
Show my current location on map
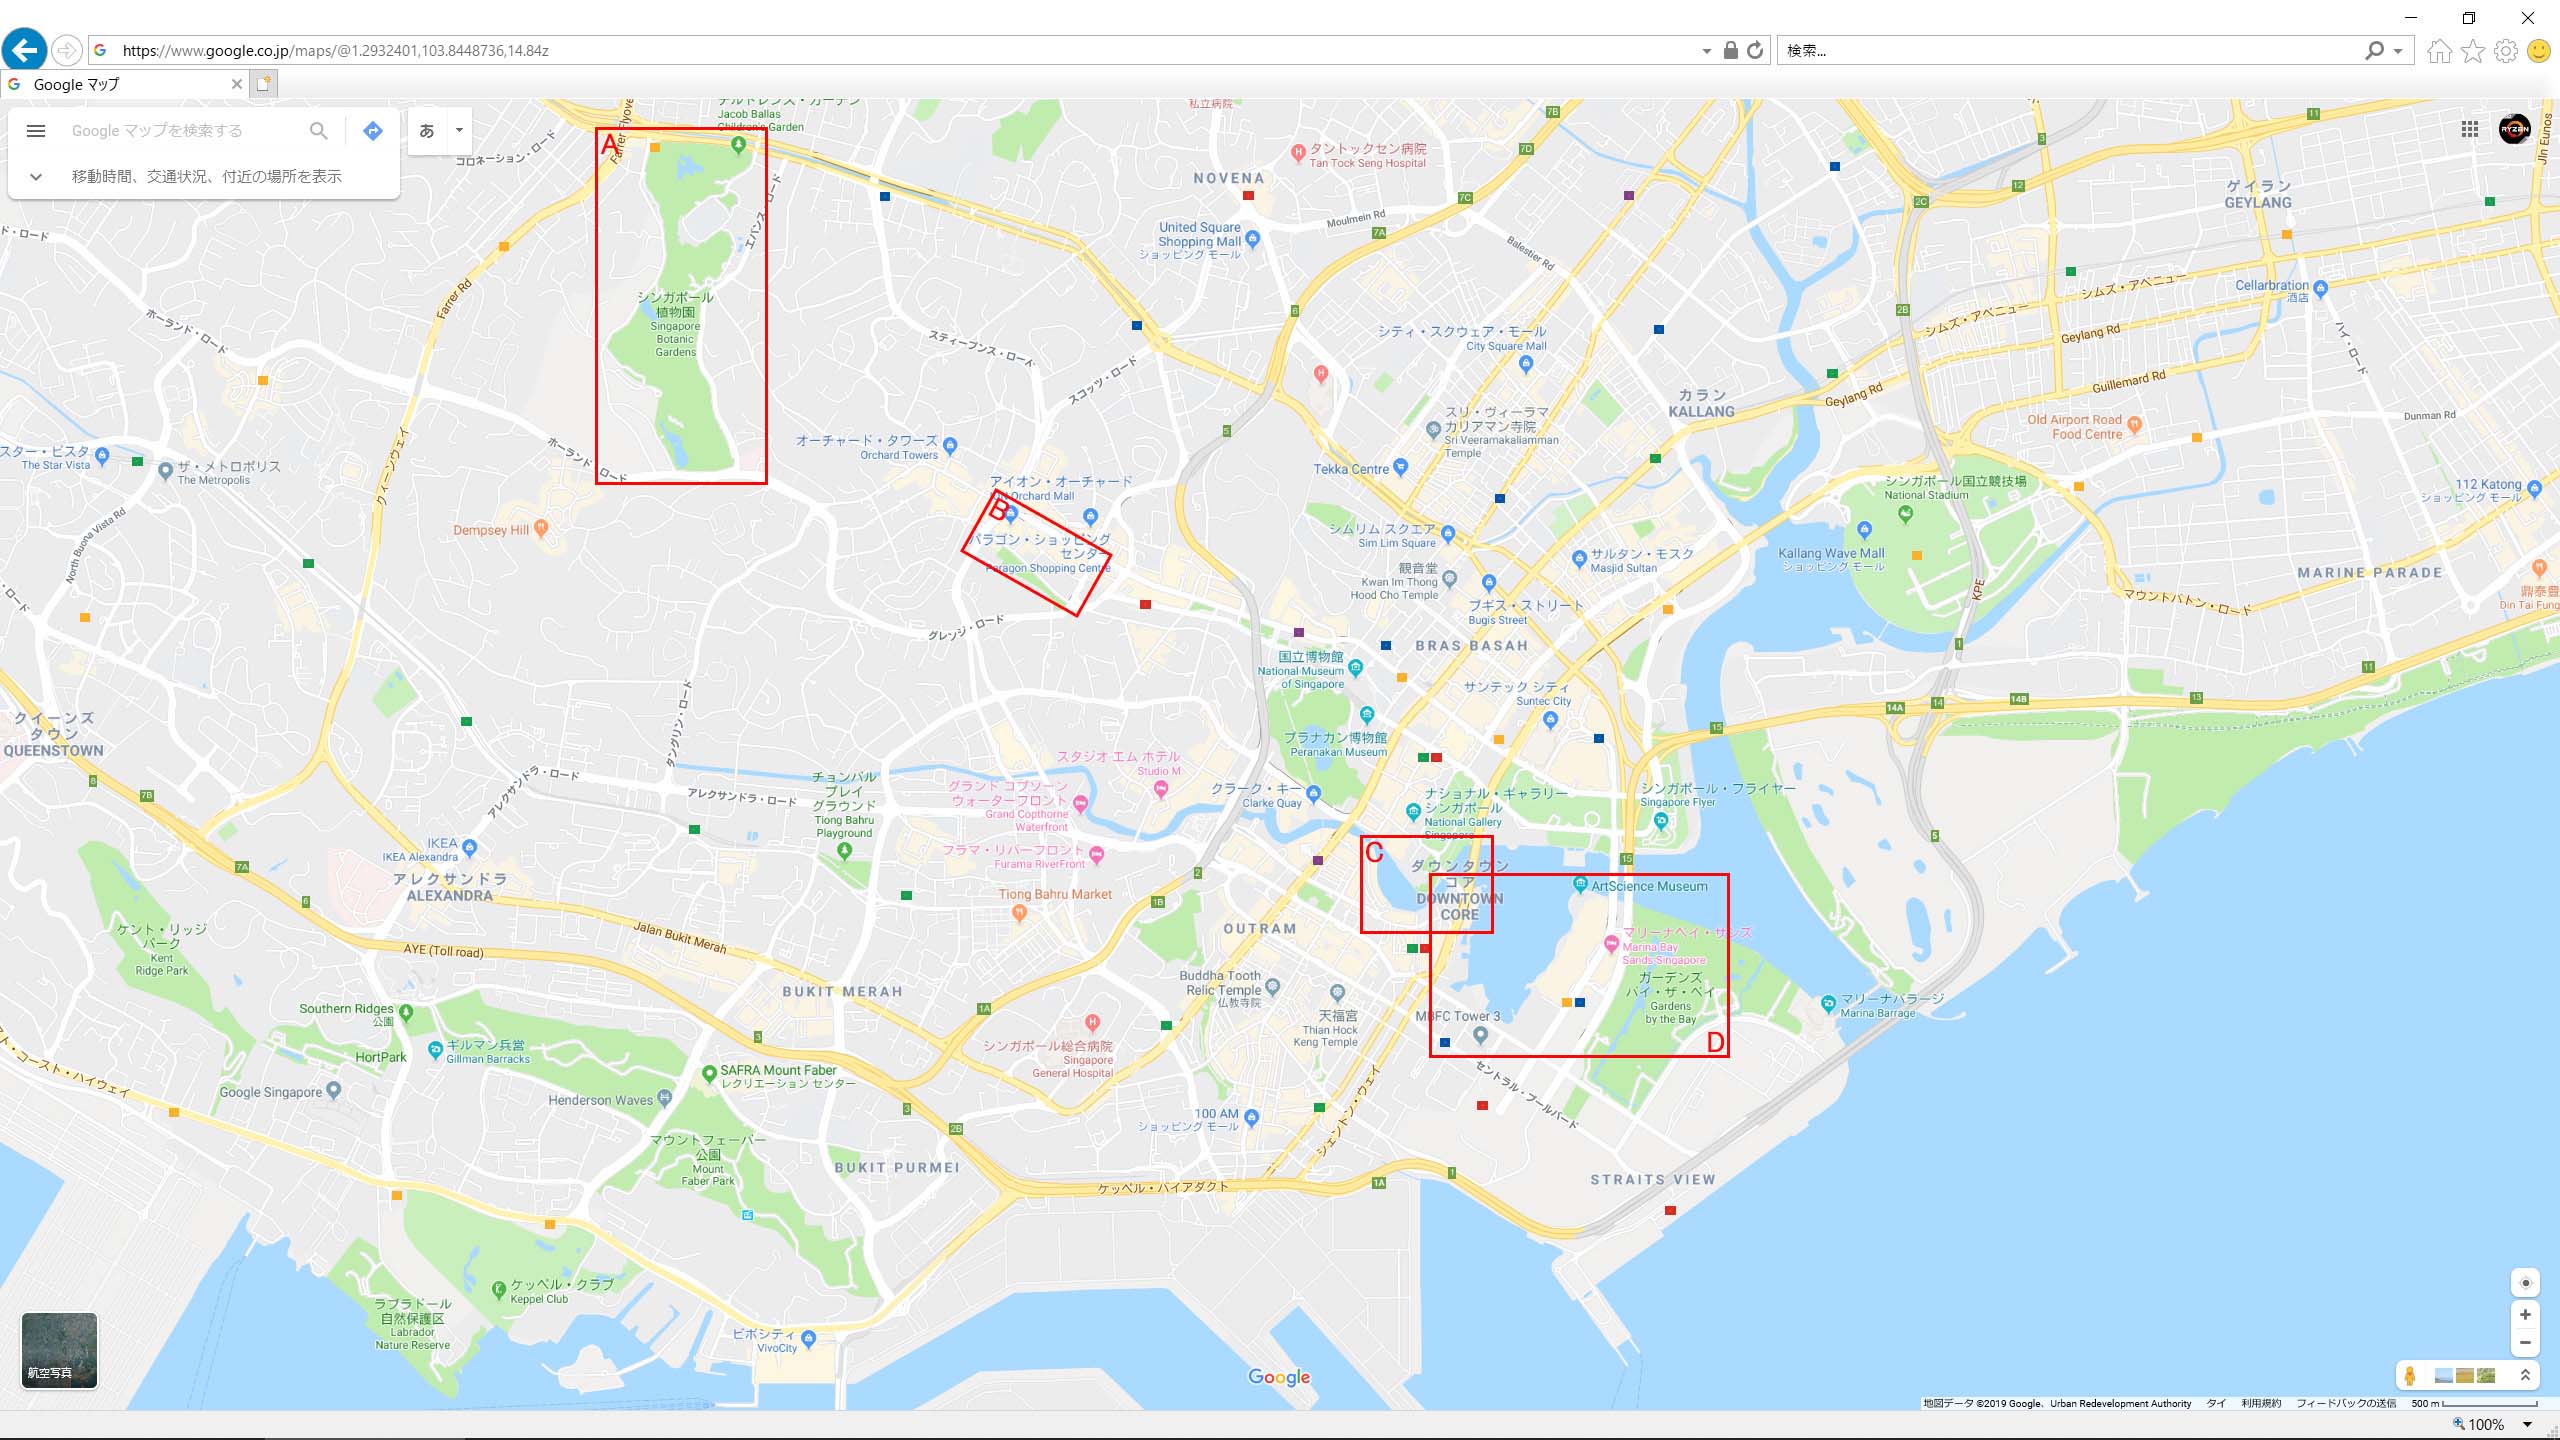point(2525,1283)
